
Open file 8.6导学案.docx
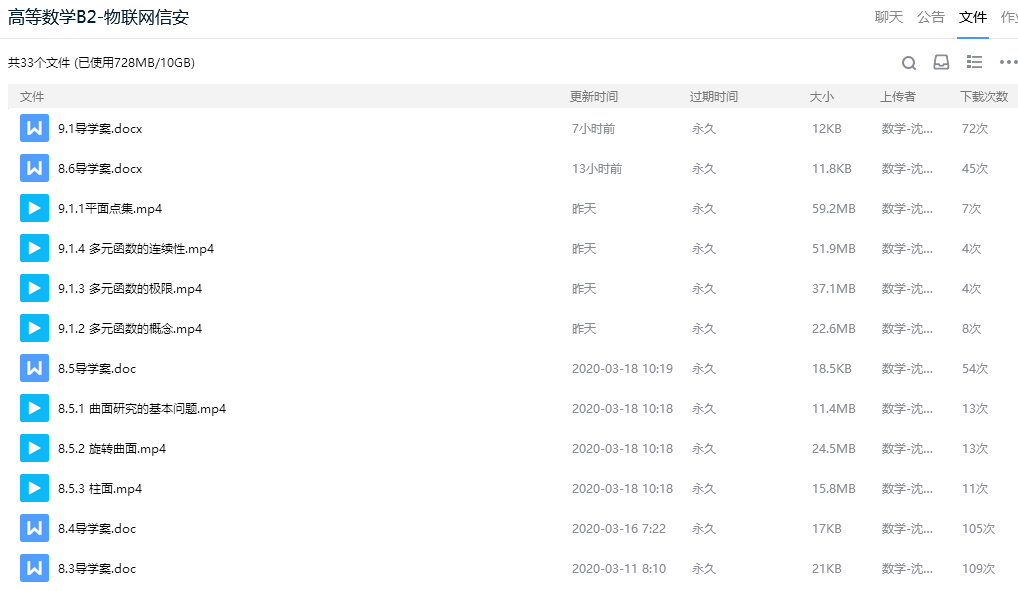100,169
